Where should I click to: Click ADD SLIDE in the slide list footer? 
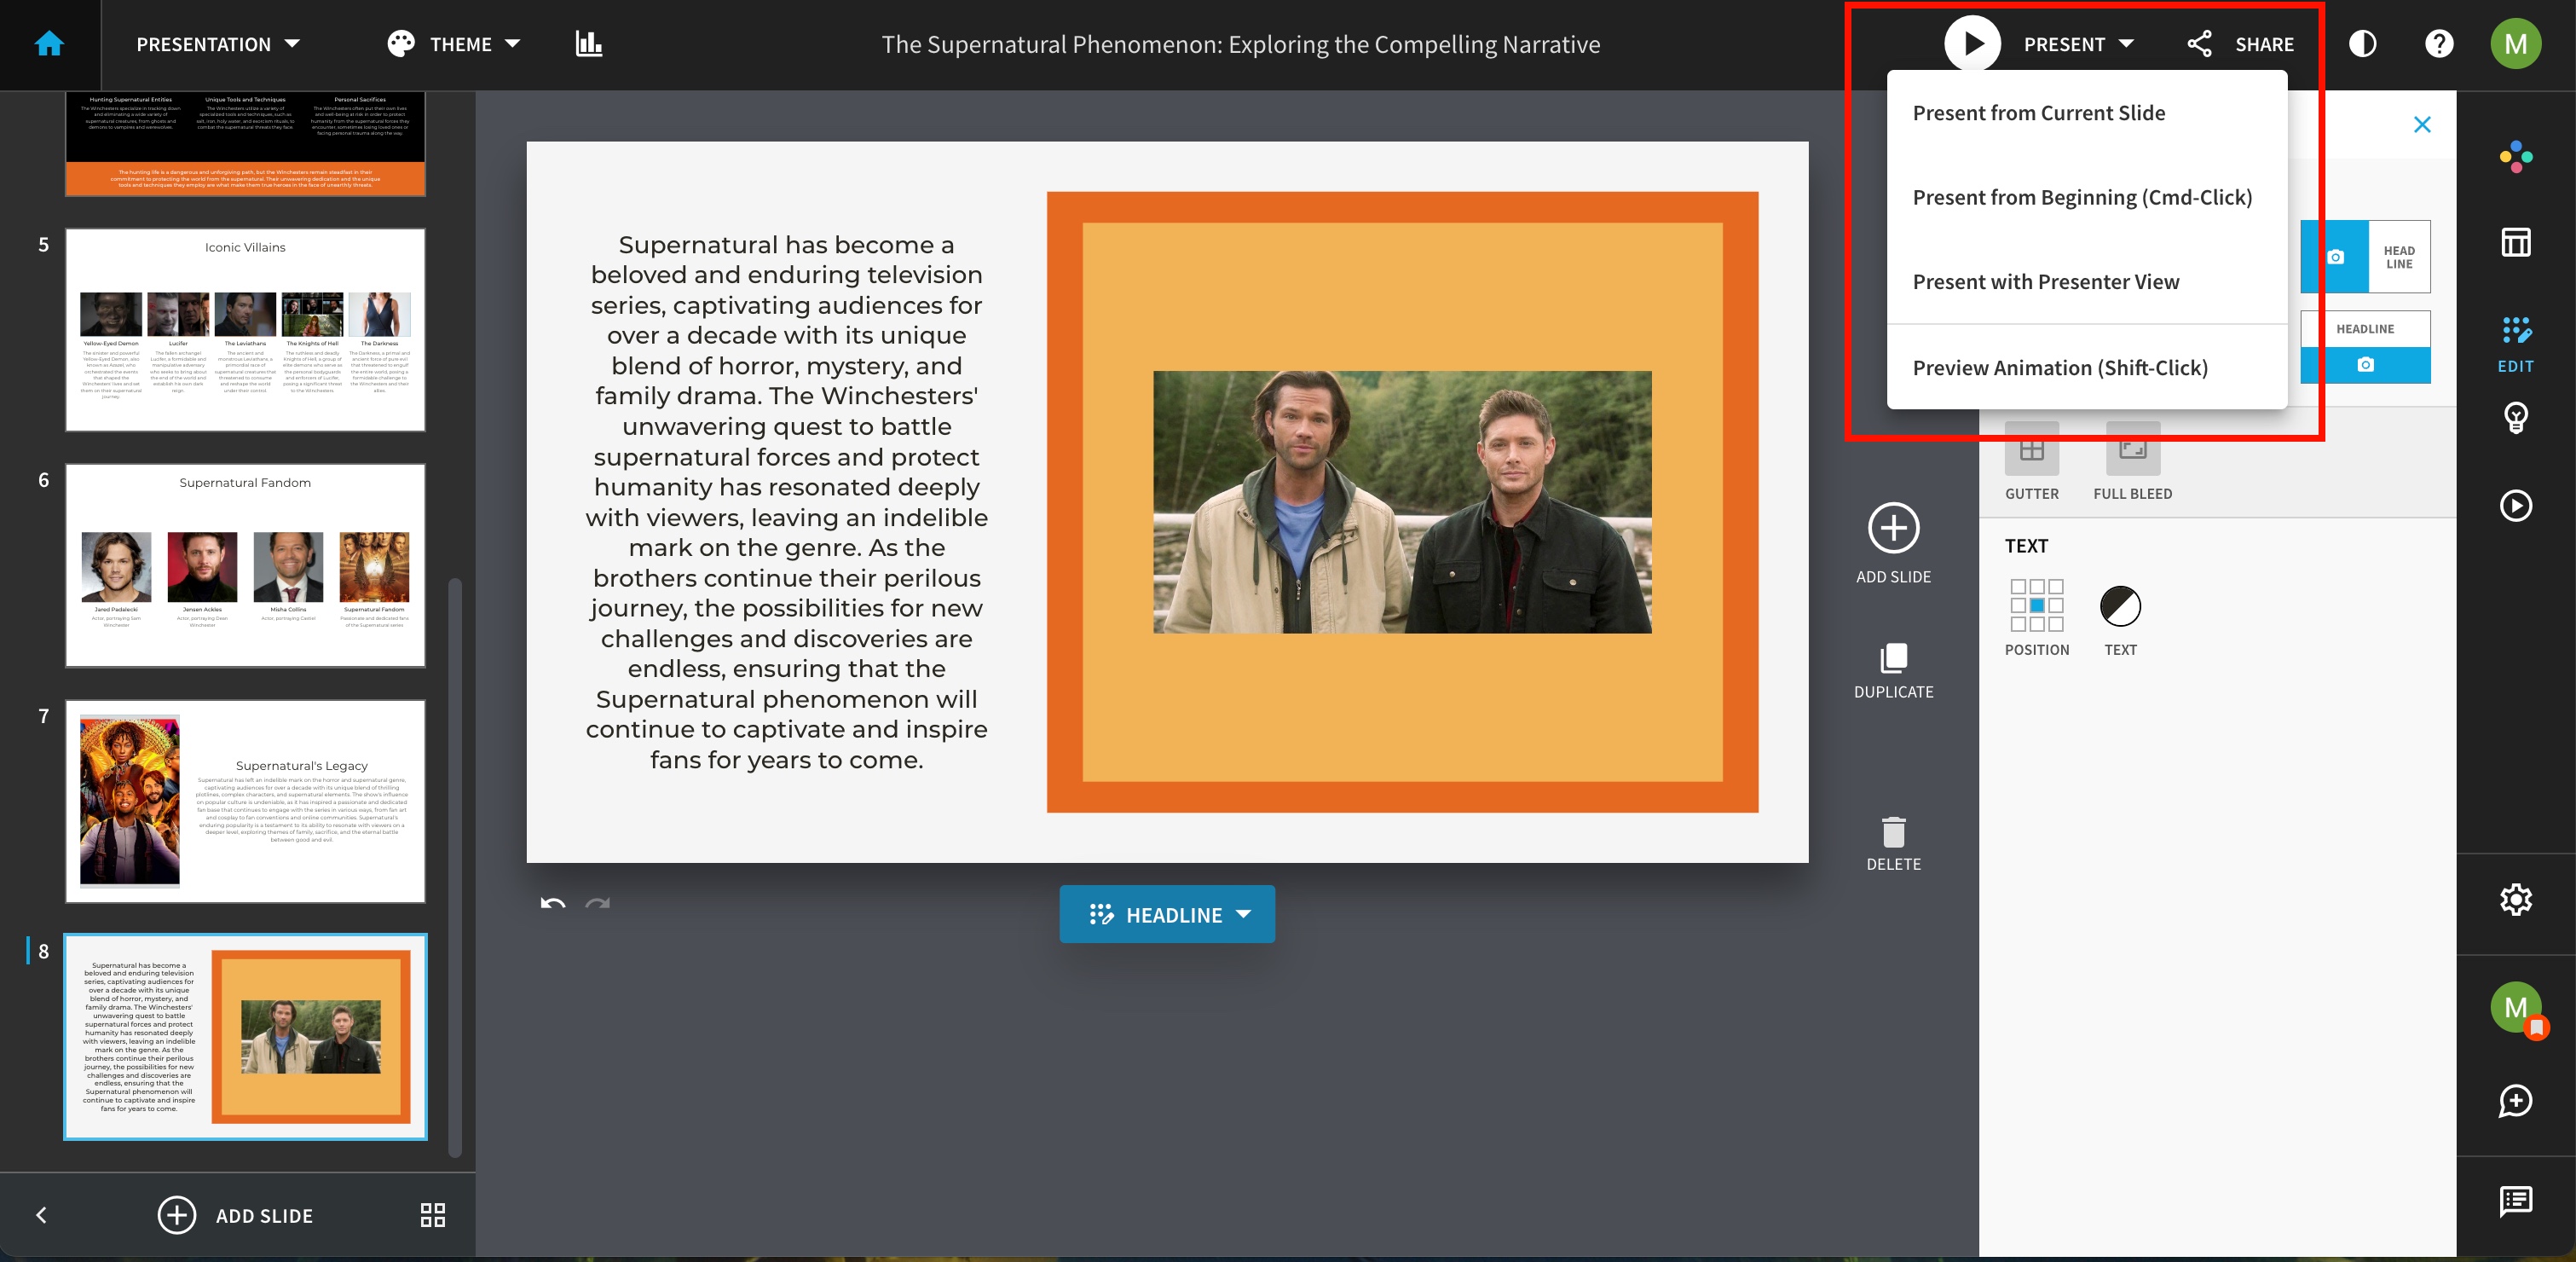235,1215
